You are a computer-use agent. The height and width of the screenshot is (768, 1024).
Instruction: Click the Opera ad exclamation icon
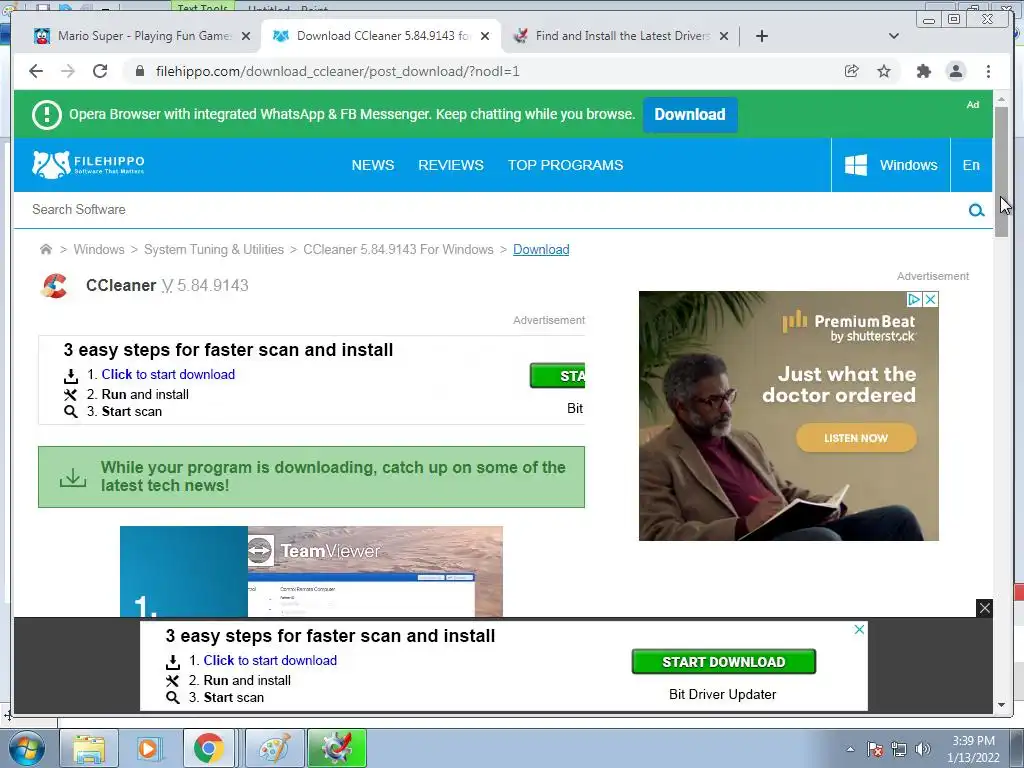tap(46, 114)
